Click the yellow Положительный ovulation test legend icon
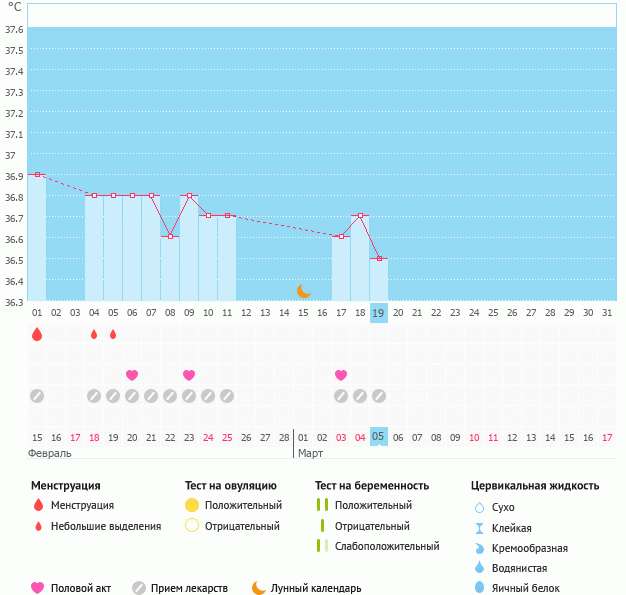The image size is (626, 595). [192, 506]
